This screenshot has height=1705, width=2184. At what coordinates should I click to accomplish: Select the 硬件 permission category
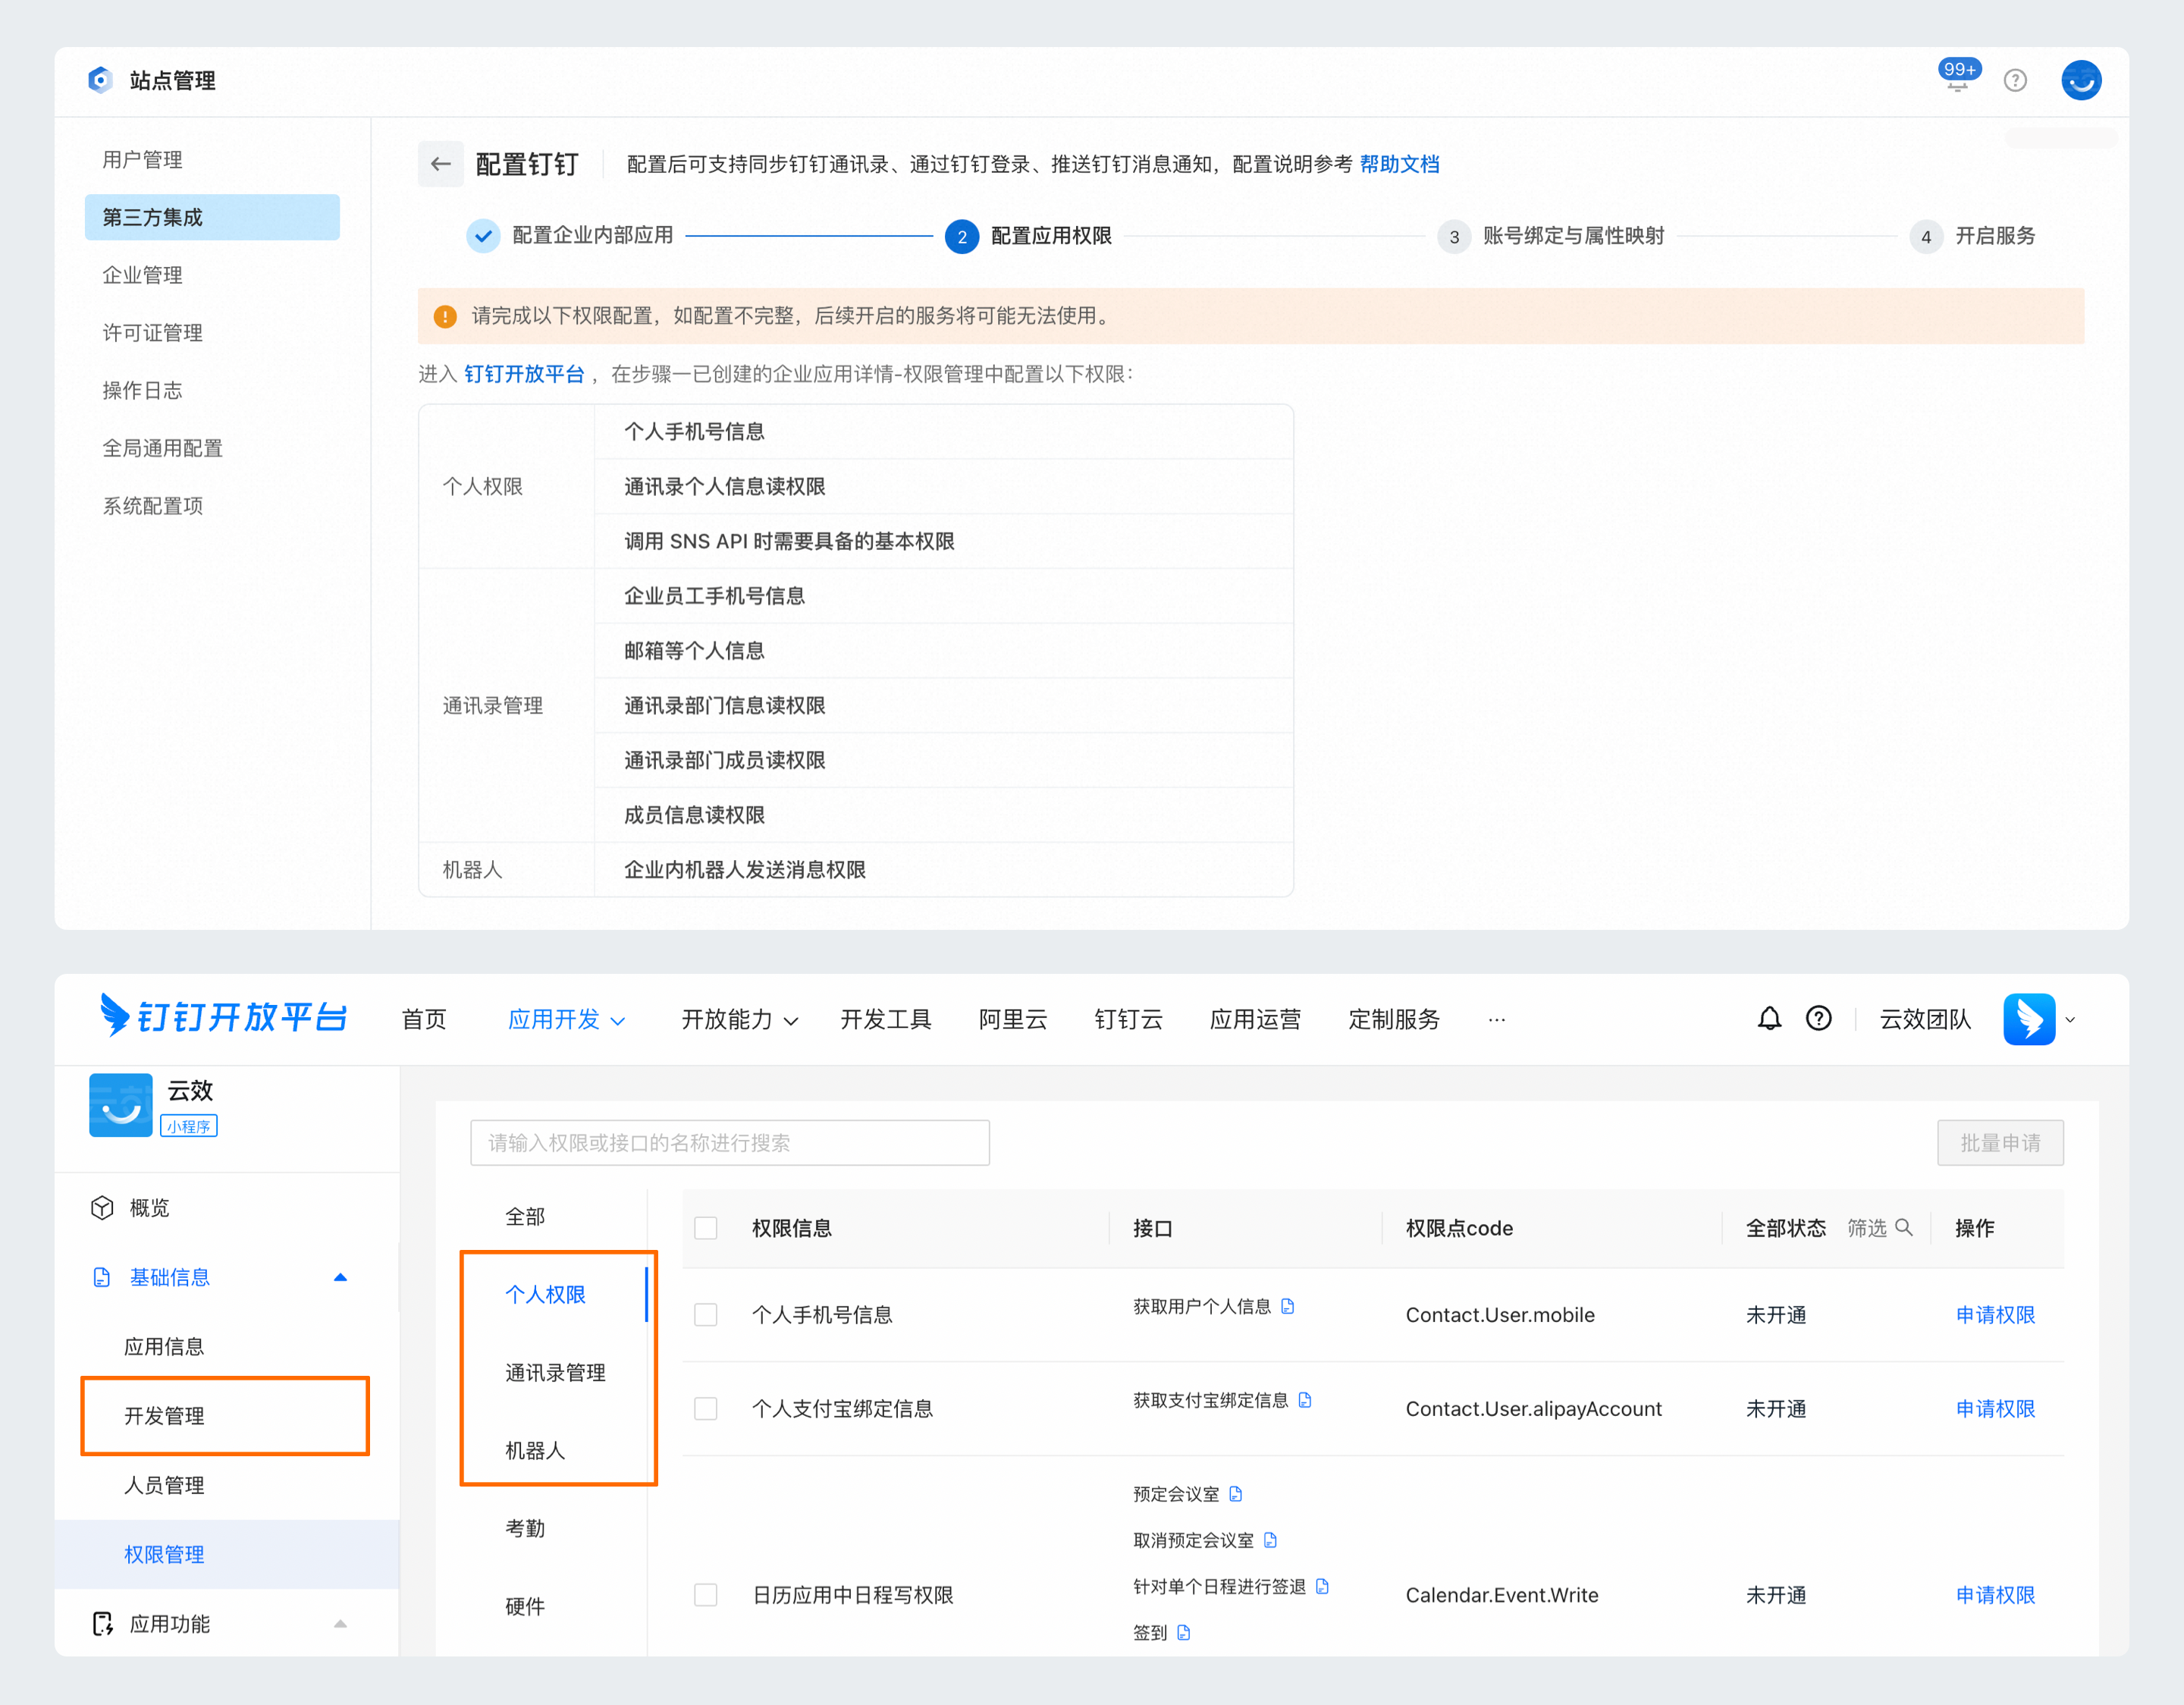525,1607
